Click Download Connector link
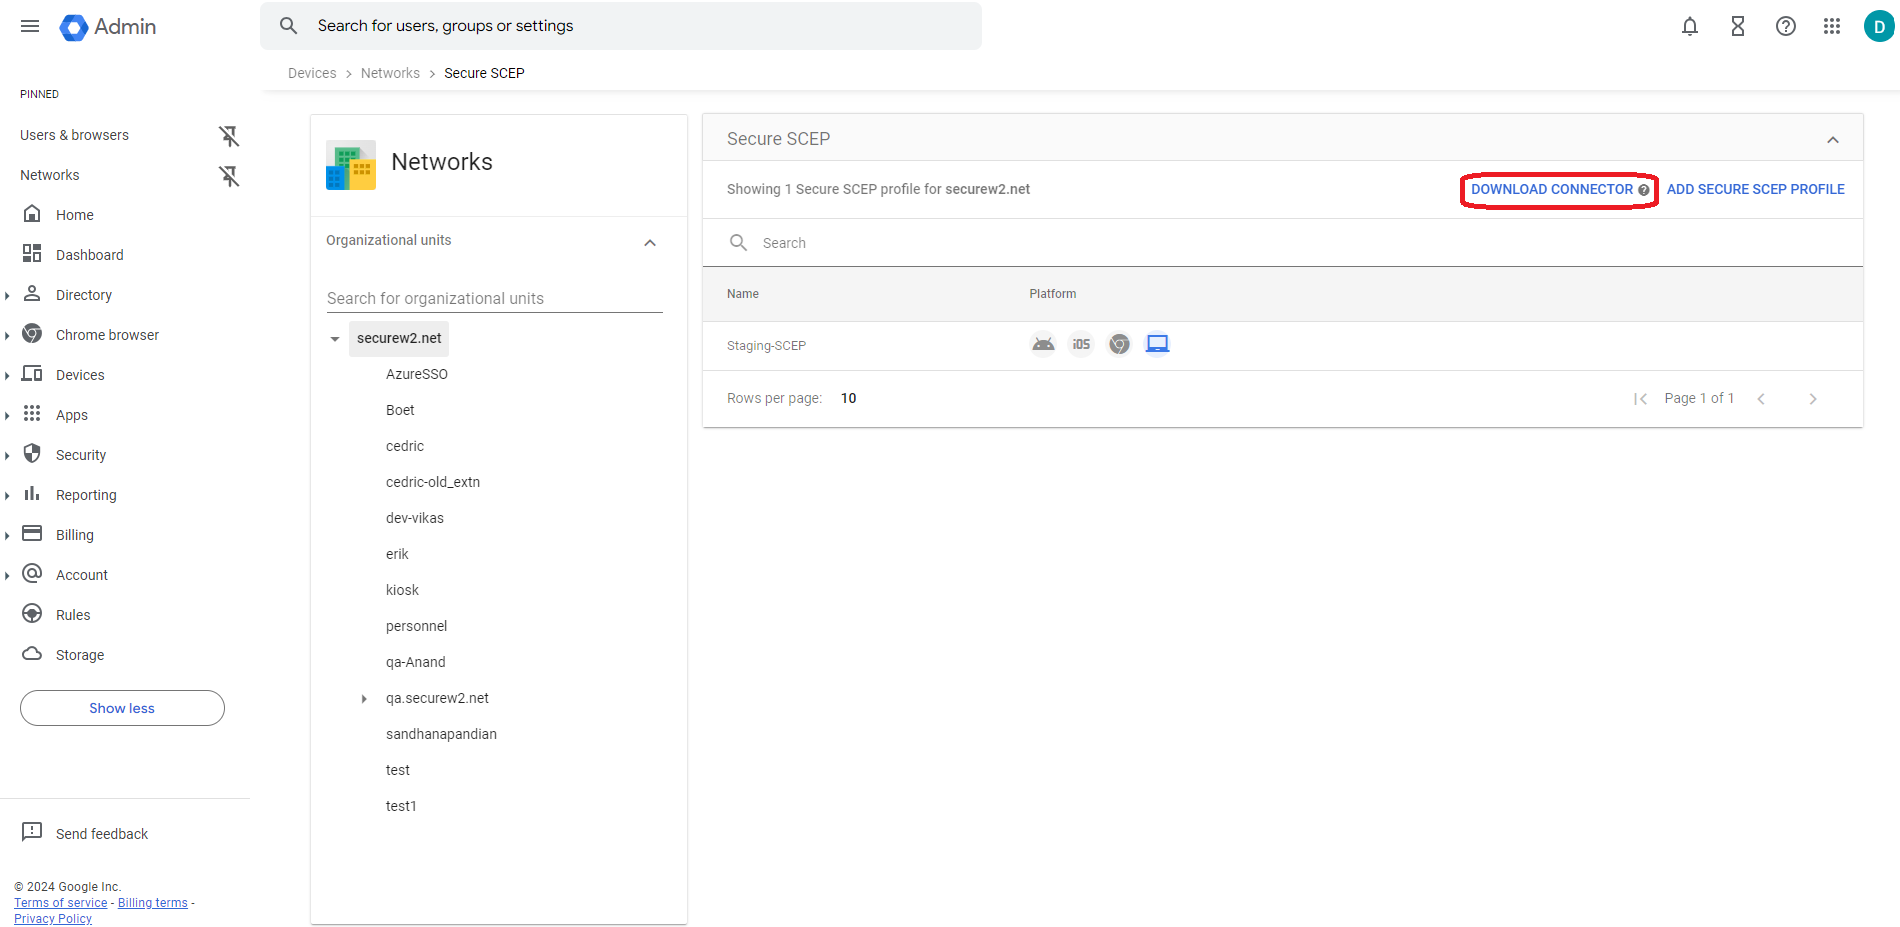 pyautogui.click(x=1551, y=190)
